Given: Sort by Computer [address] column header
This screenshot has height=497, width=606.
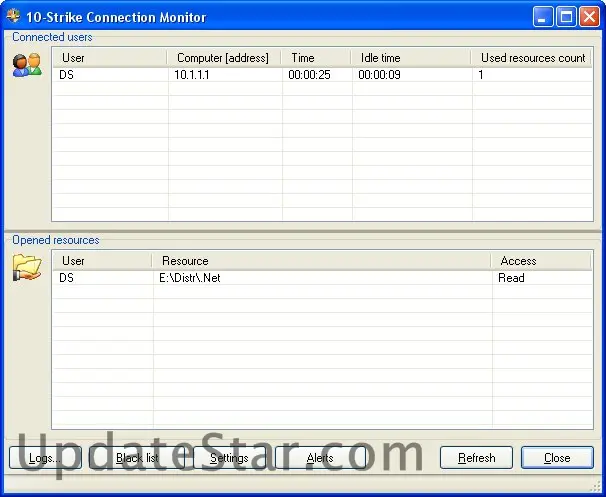Looking at the screenshot, I should (224, 58).
